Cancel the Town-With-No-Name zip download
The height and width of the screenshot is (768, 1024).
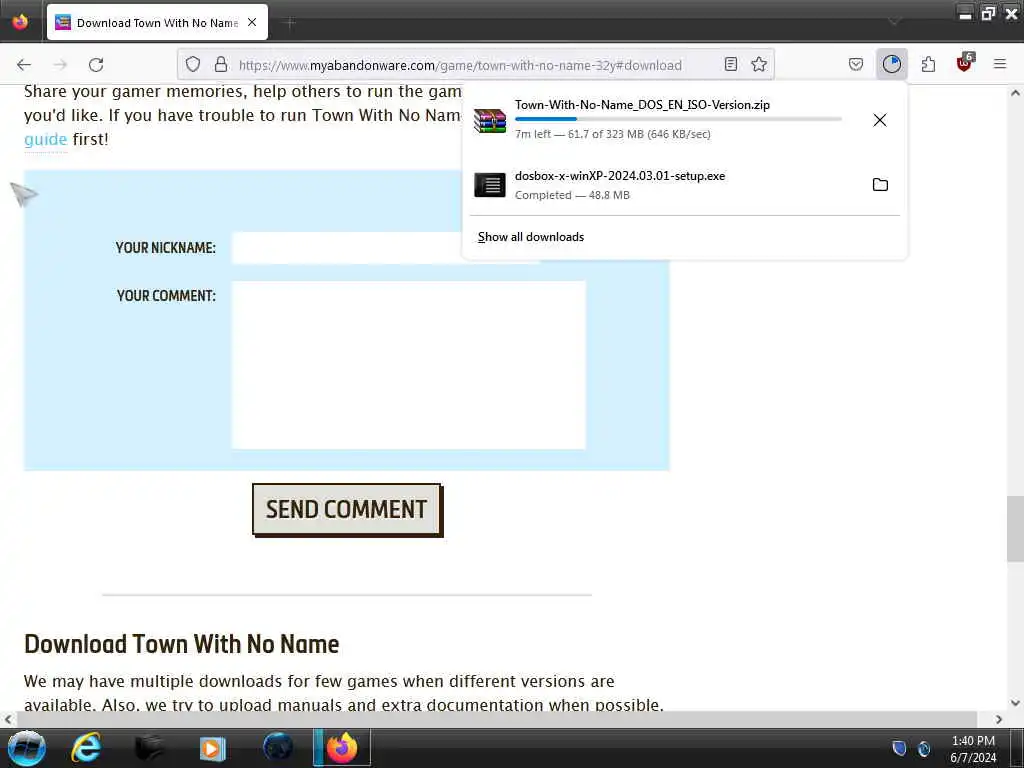coord(880,120)
